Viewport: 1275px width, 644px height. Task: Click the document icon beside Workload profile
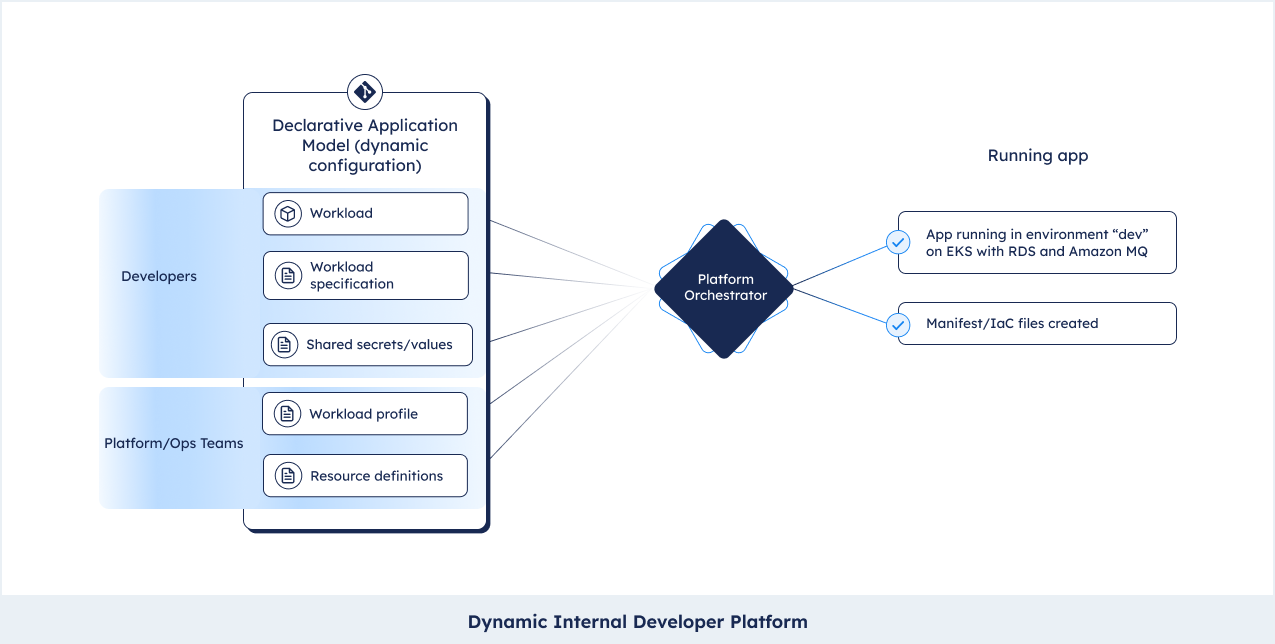tap(288, 414)
